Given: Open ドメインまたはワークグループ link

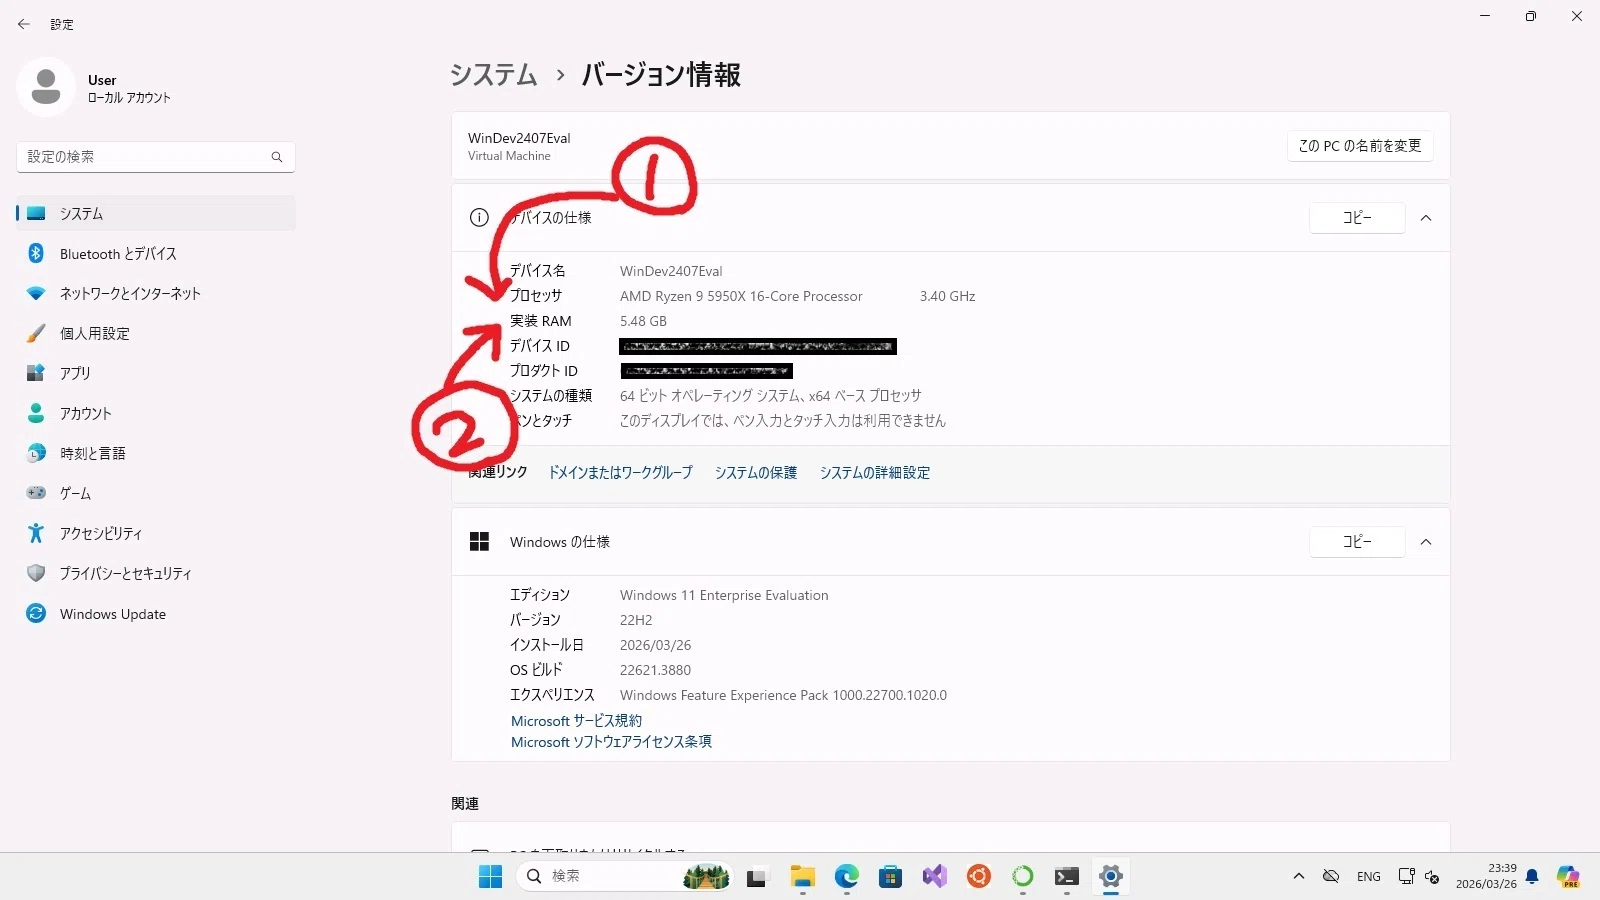Looking at the screenshot, I should [620, 472].
